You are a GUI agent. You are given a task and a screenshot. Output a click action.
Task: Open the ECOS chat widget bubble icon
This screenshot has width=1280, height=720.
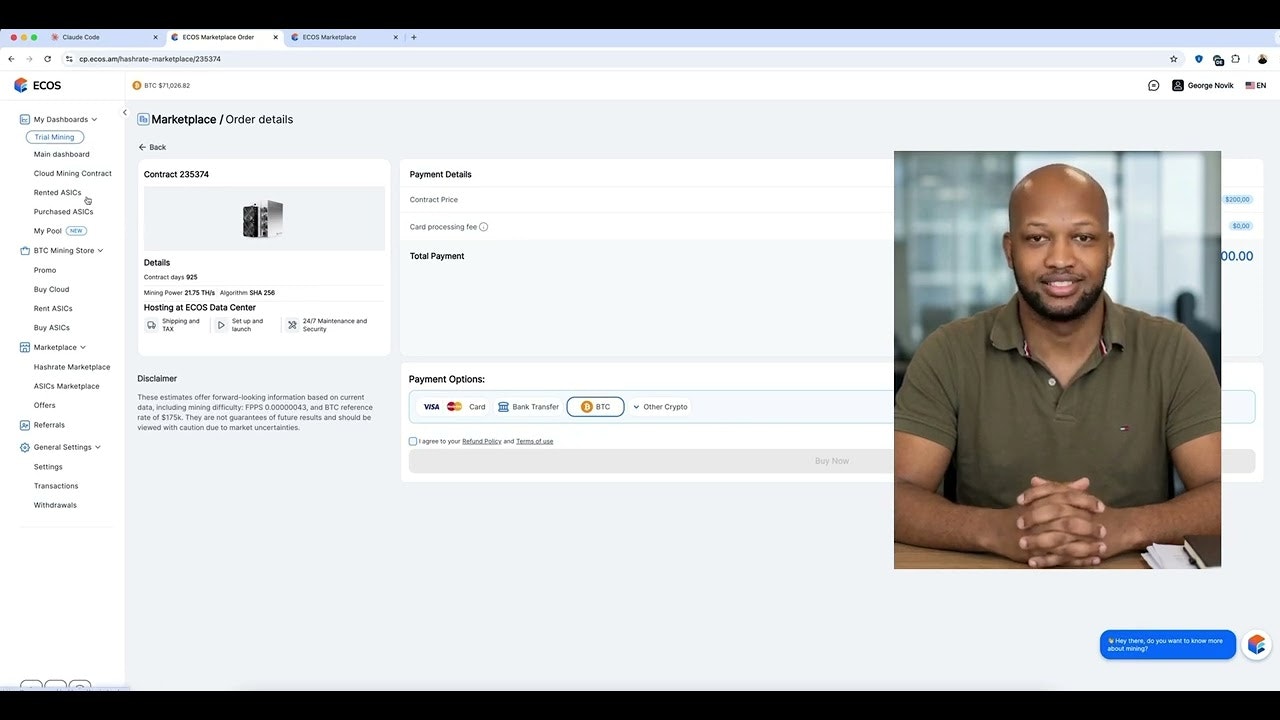[1256, 645]
